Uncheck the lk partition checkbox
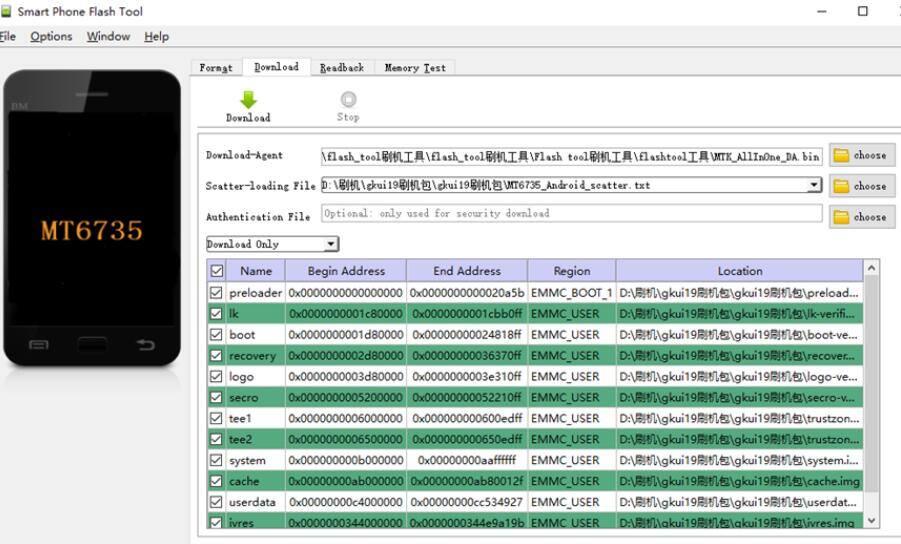901x544 pixels. pyautogui.click(x=216, y=314)
